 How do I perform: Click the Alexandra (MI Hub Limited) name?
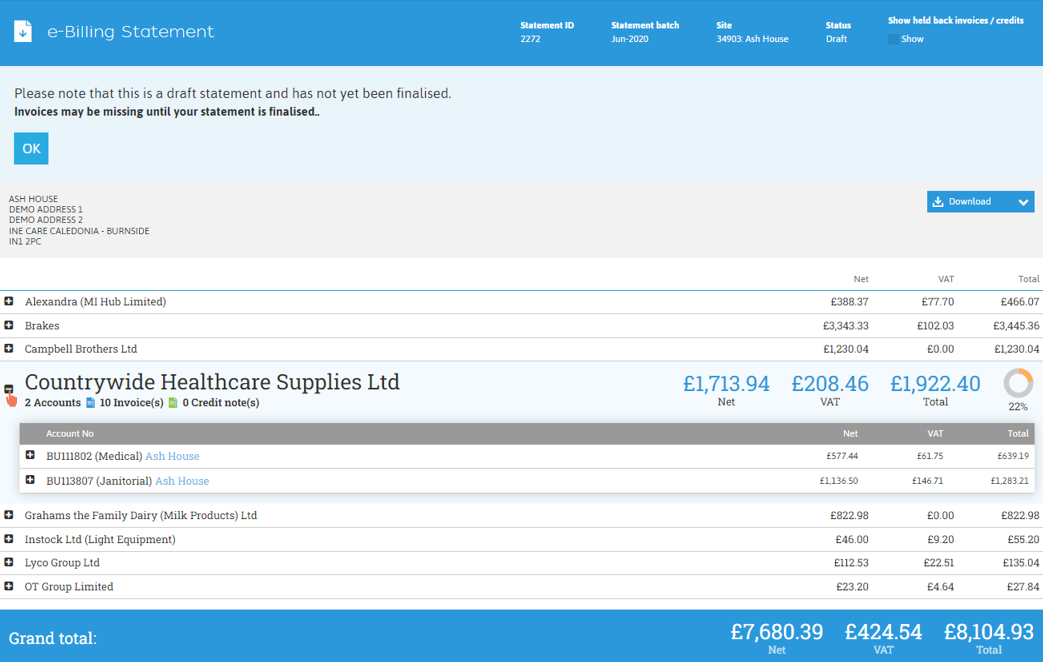tap(95, 302)
